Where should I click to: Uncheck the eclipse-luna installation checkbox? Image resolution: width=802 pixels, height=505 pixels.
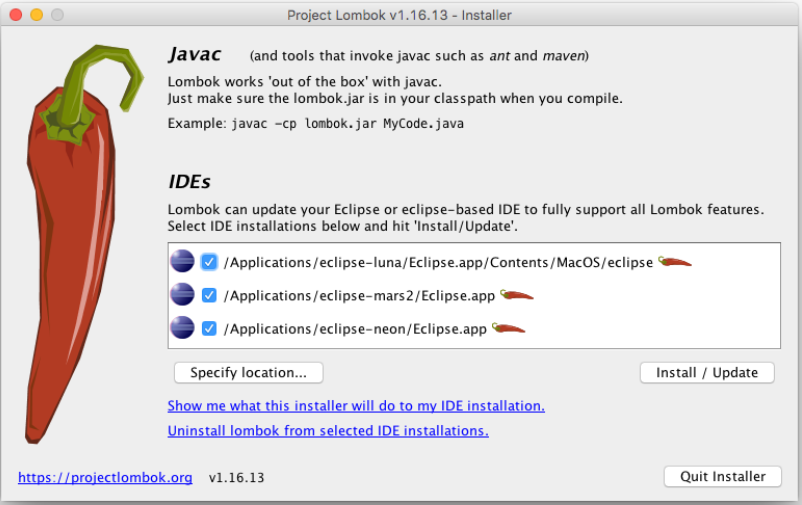[209, 262]
